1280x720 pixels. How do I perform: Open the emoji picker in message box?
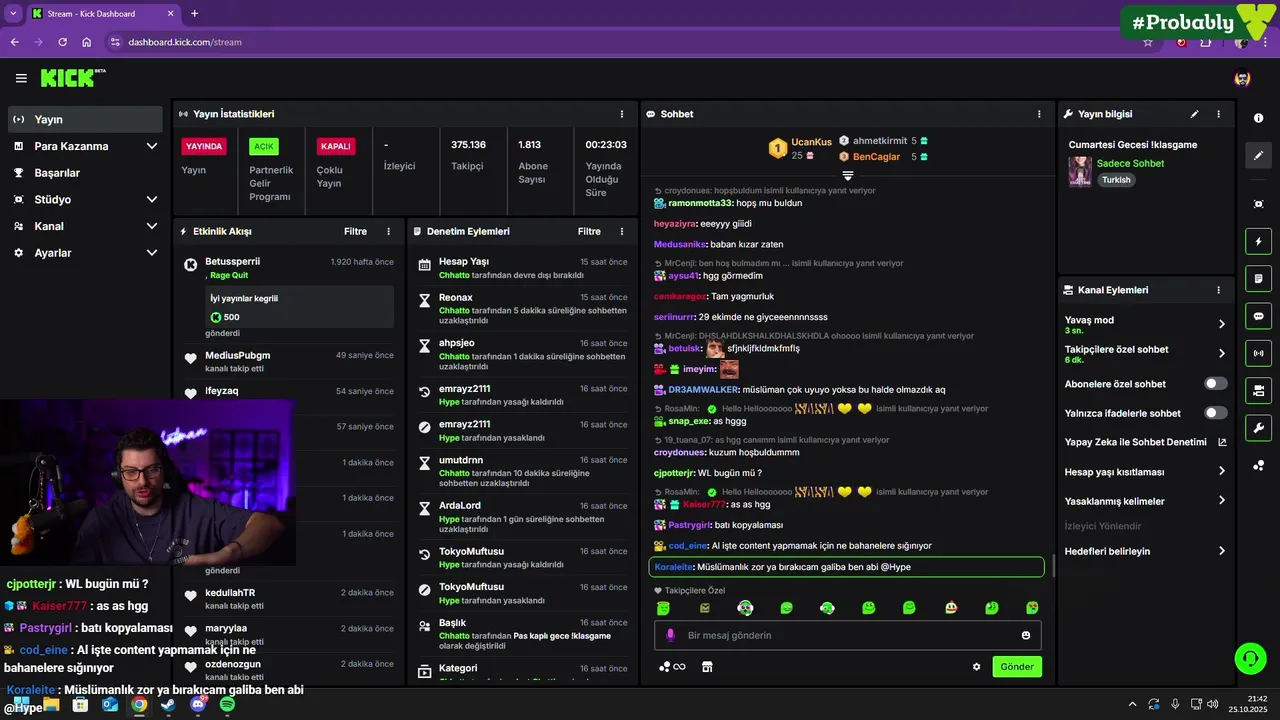point(1026,635)
